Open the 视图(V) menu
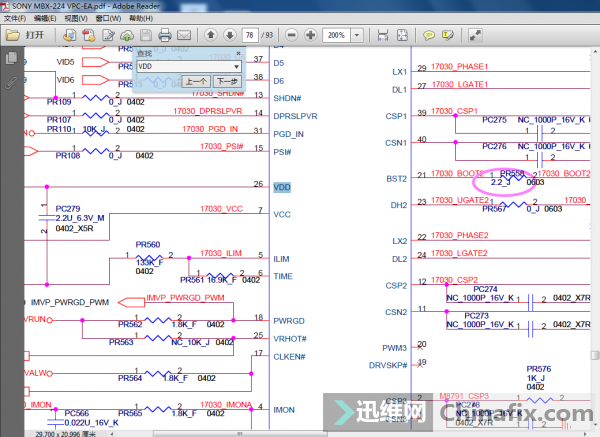This screenshot has height=437, width=600. (x=76, y=18)
